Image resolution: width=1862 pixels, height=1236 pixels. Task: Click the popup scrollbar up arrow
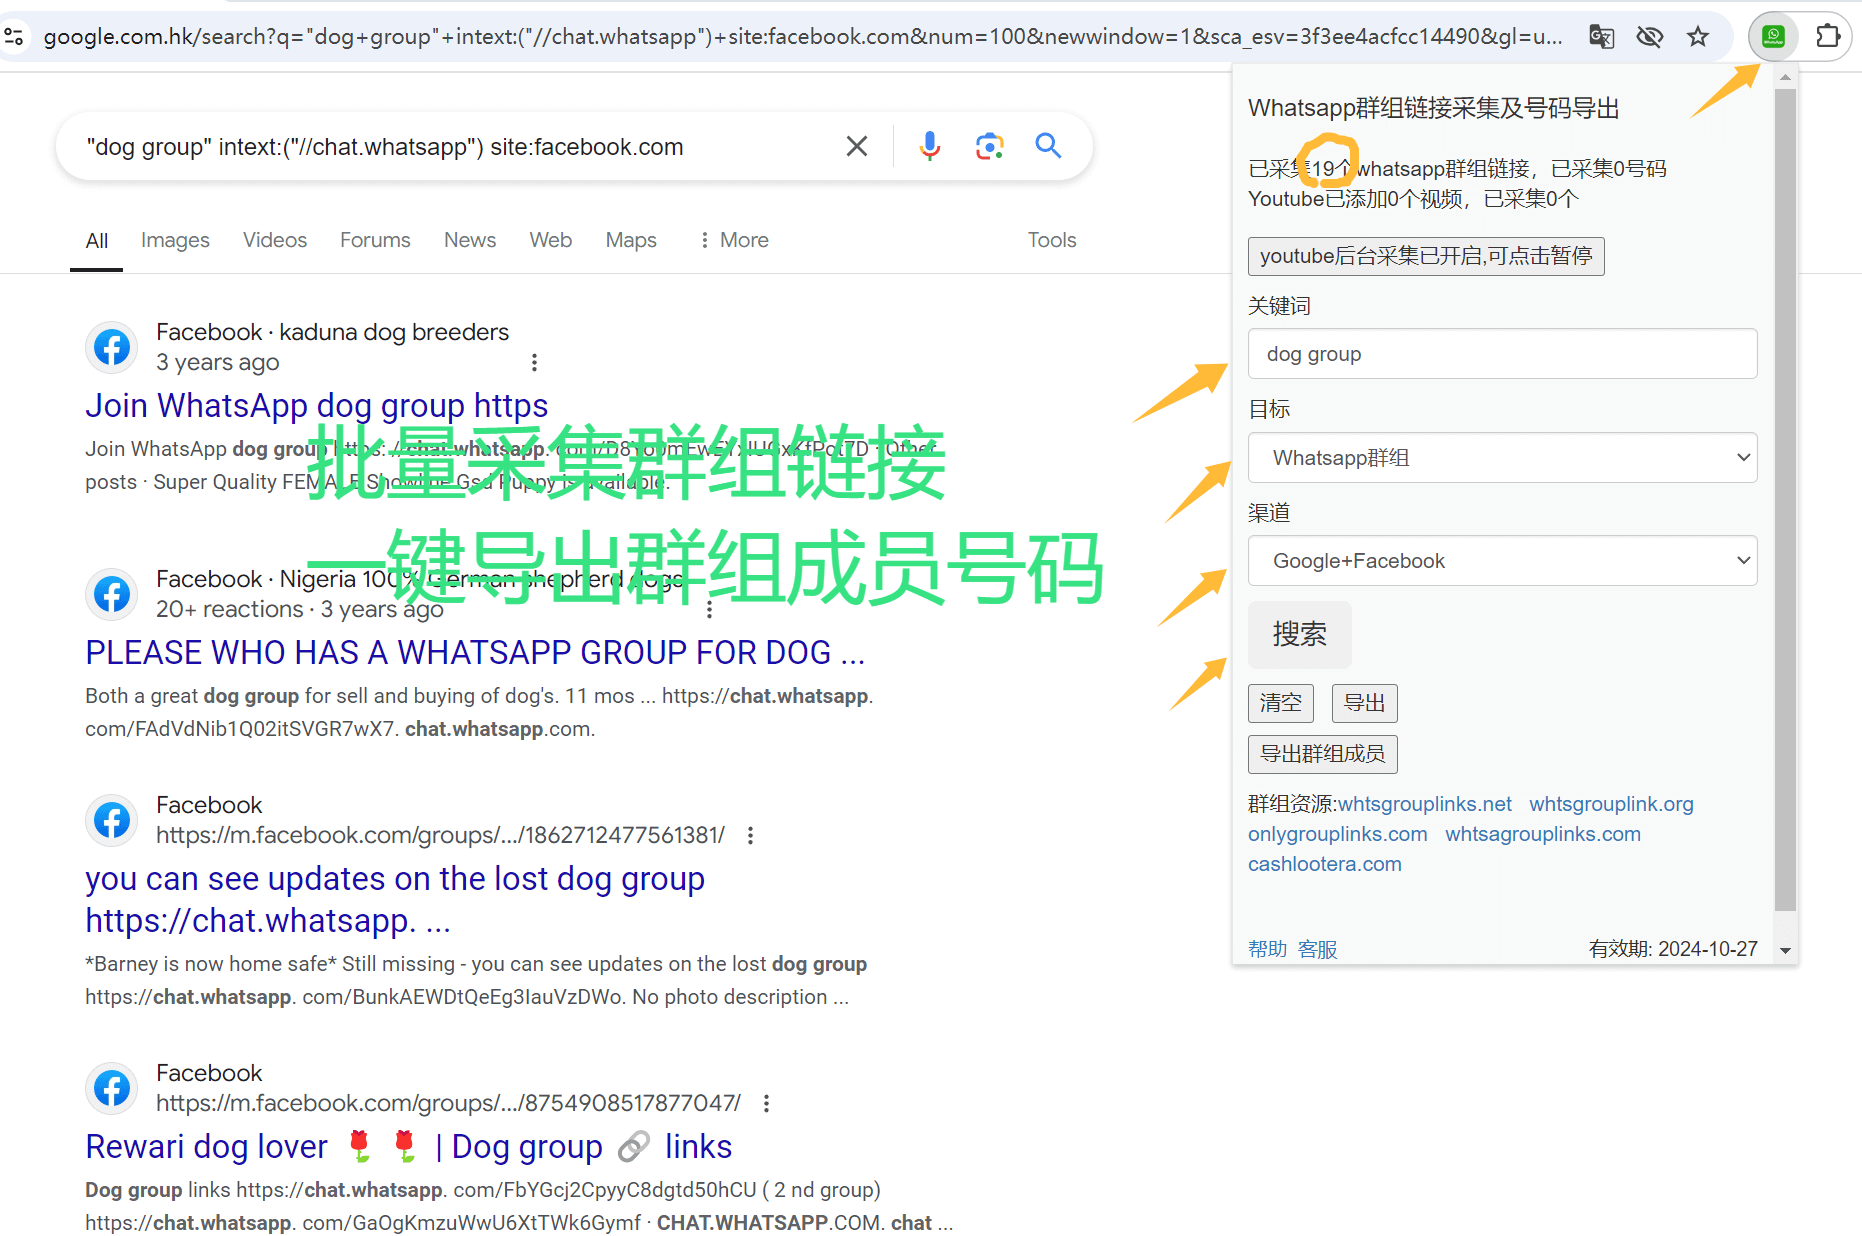[x=1785, y=77]
